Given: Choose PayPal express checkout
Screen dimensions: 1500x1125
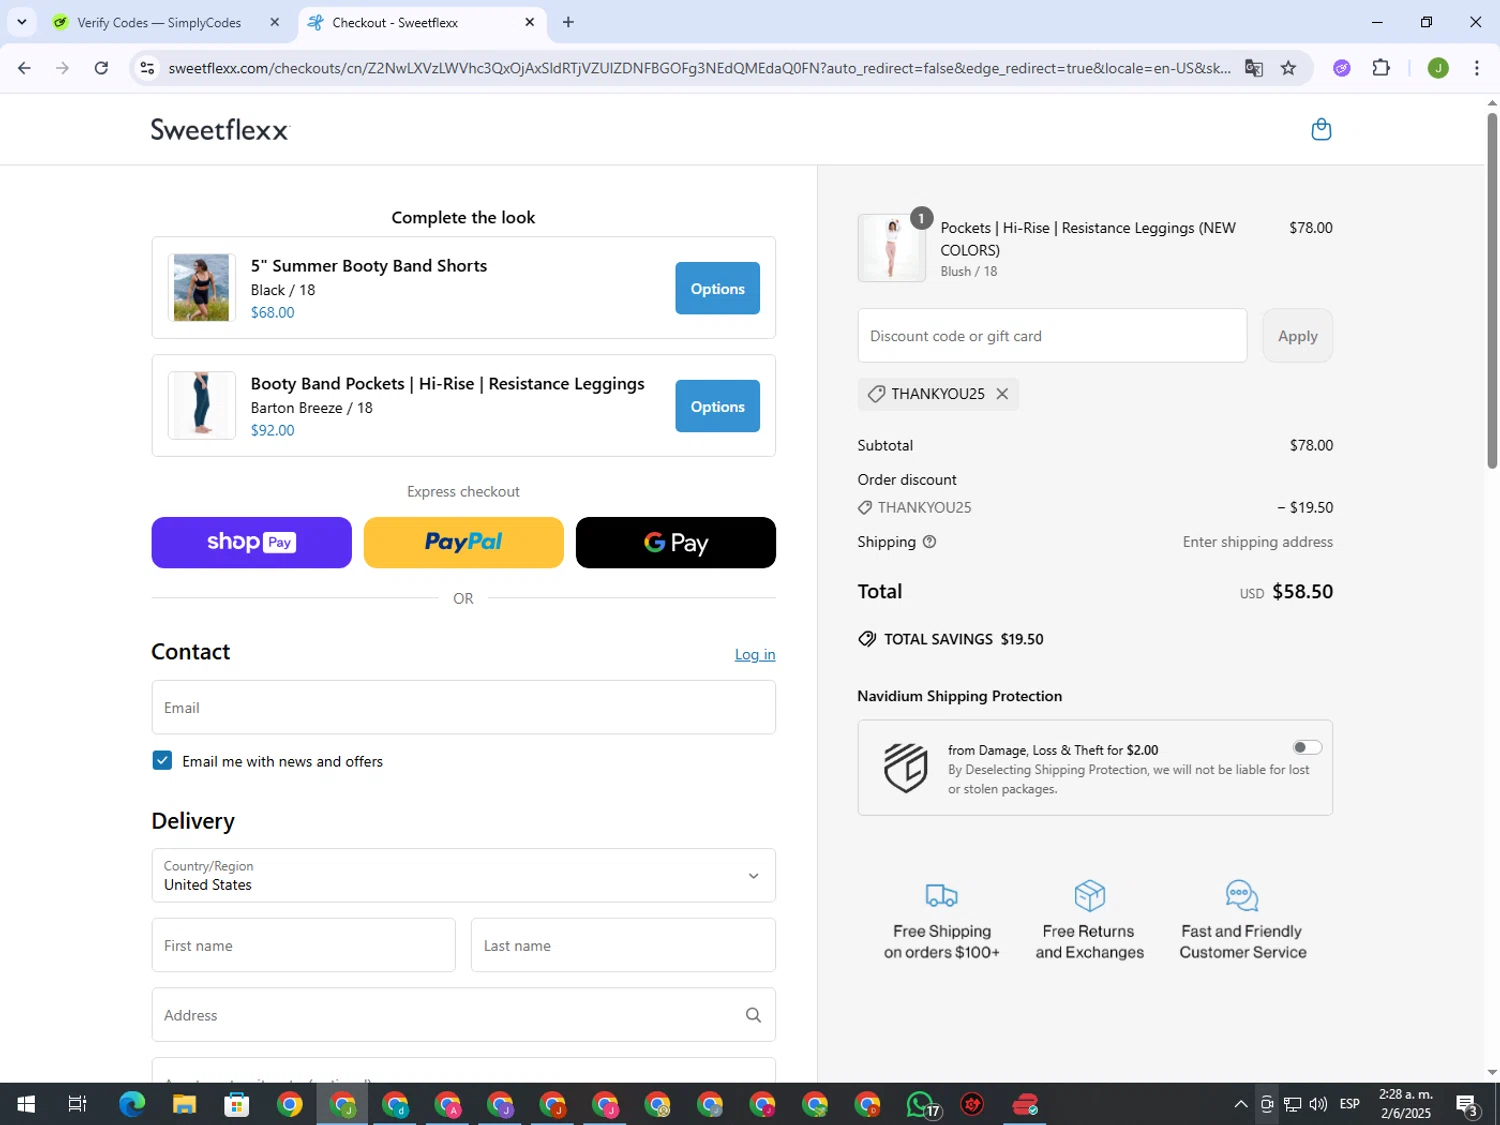Looking at the screenshot, I should pyautogui.click(x=463, y=542).
